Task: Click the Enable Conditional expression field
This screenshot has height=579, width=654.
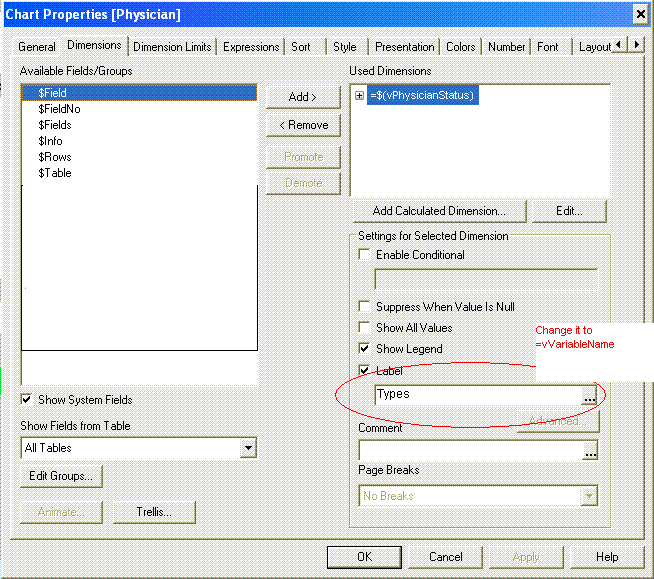Action: pyautogui.click(x=486, y=279)
